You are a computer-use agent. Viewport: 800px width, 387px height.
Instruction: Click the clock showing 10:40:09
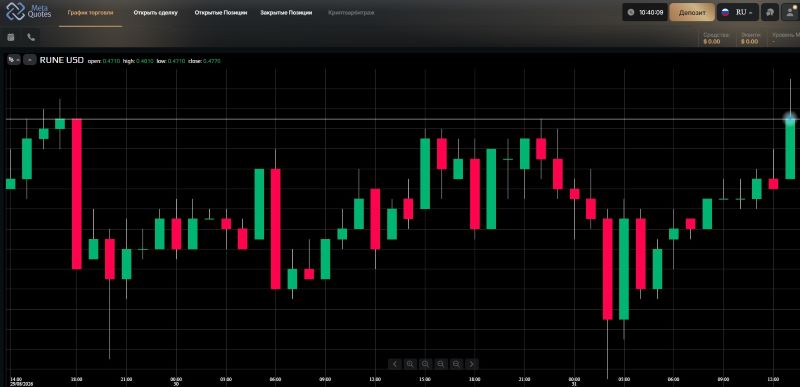point(645,12)
